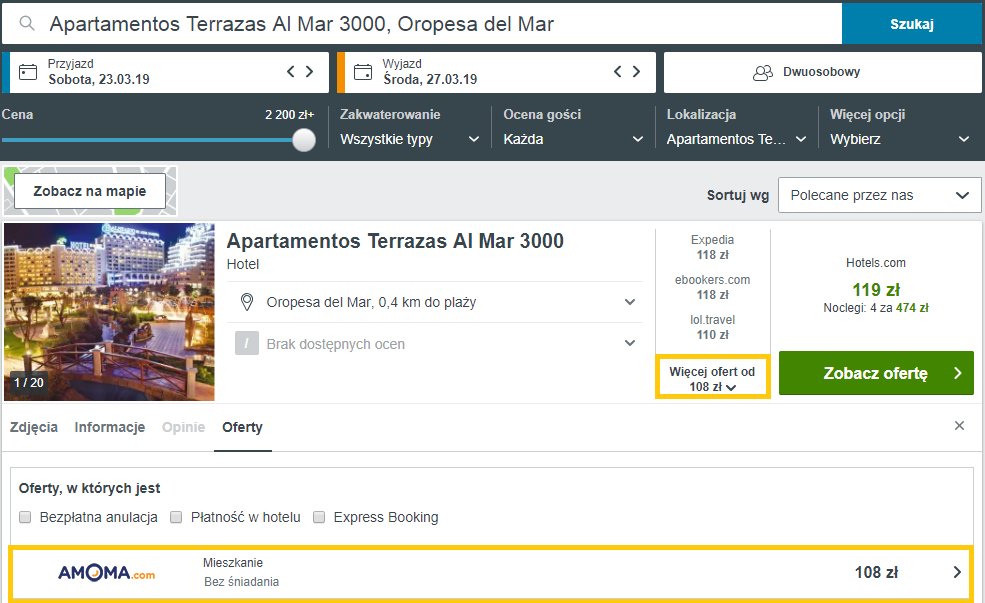Tick the Express Booking checkbox
The width and height of the screenshot is (985, 603).
point(320,517)
